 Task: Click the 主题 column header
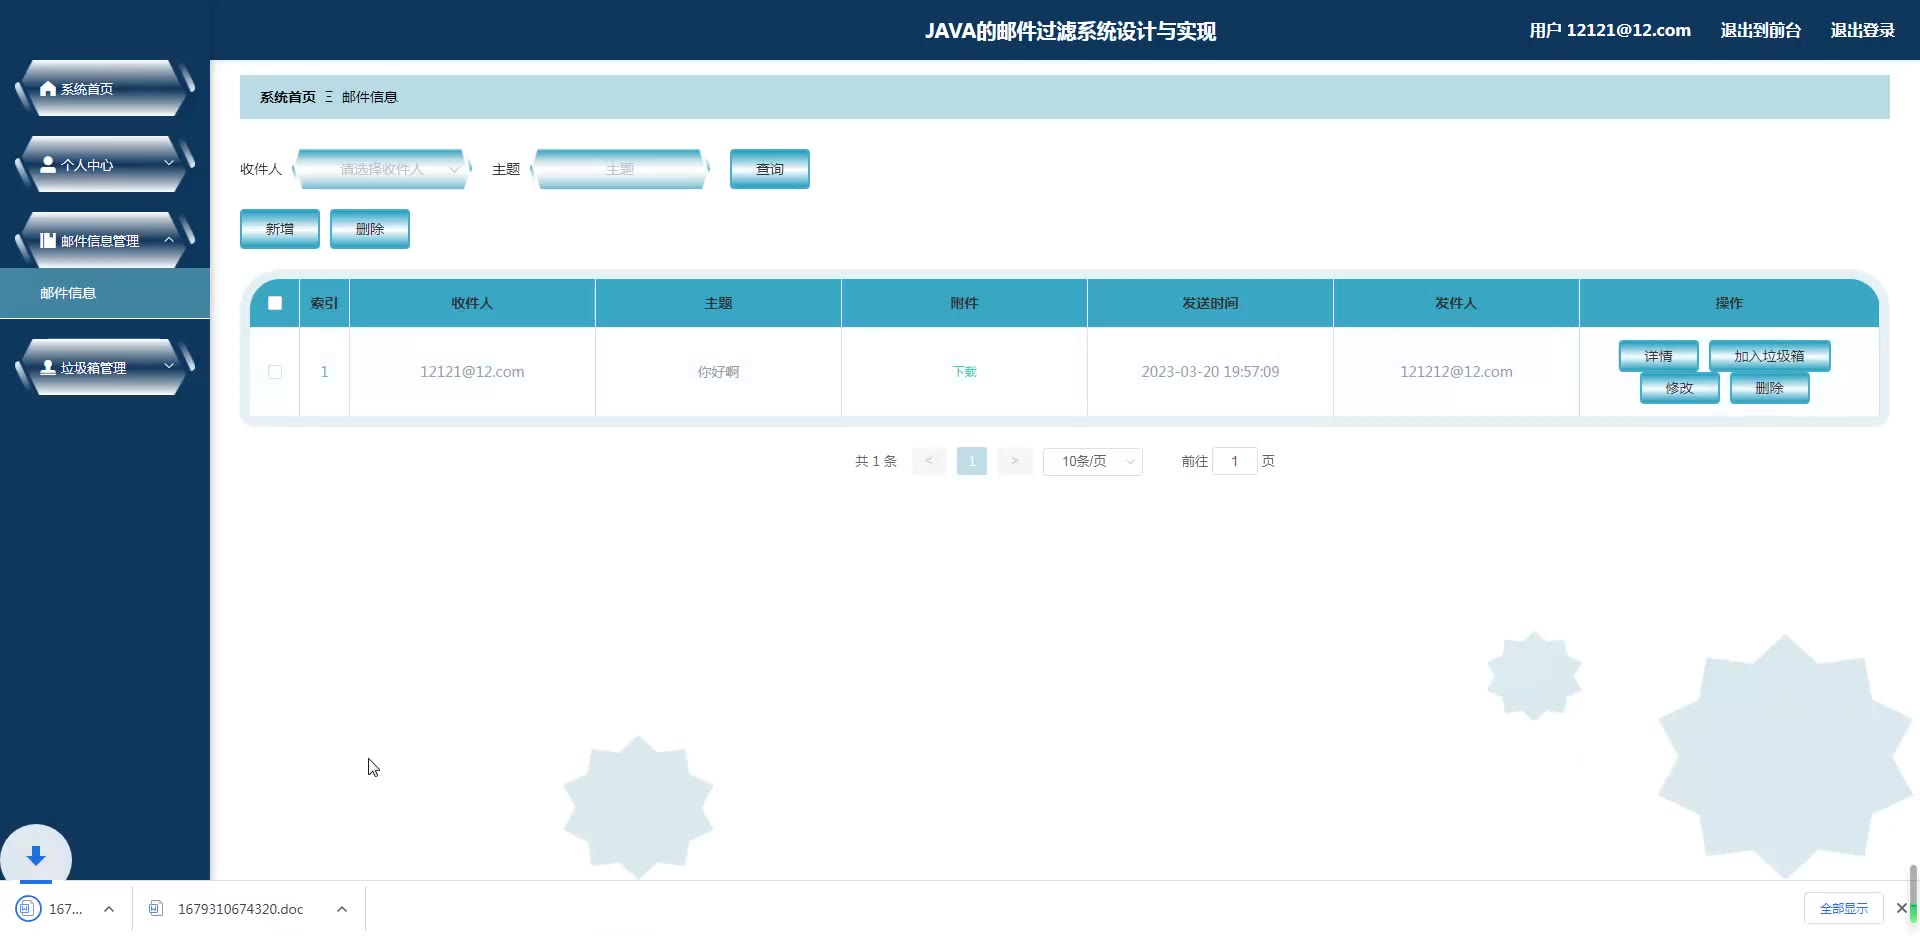pyautogui.click(x=718, y=303)
